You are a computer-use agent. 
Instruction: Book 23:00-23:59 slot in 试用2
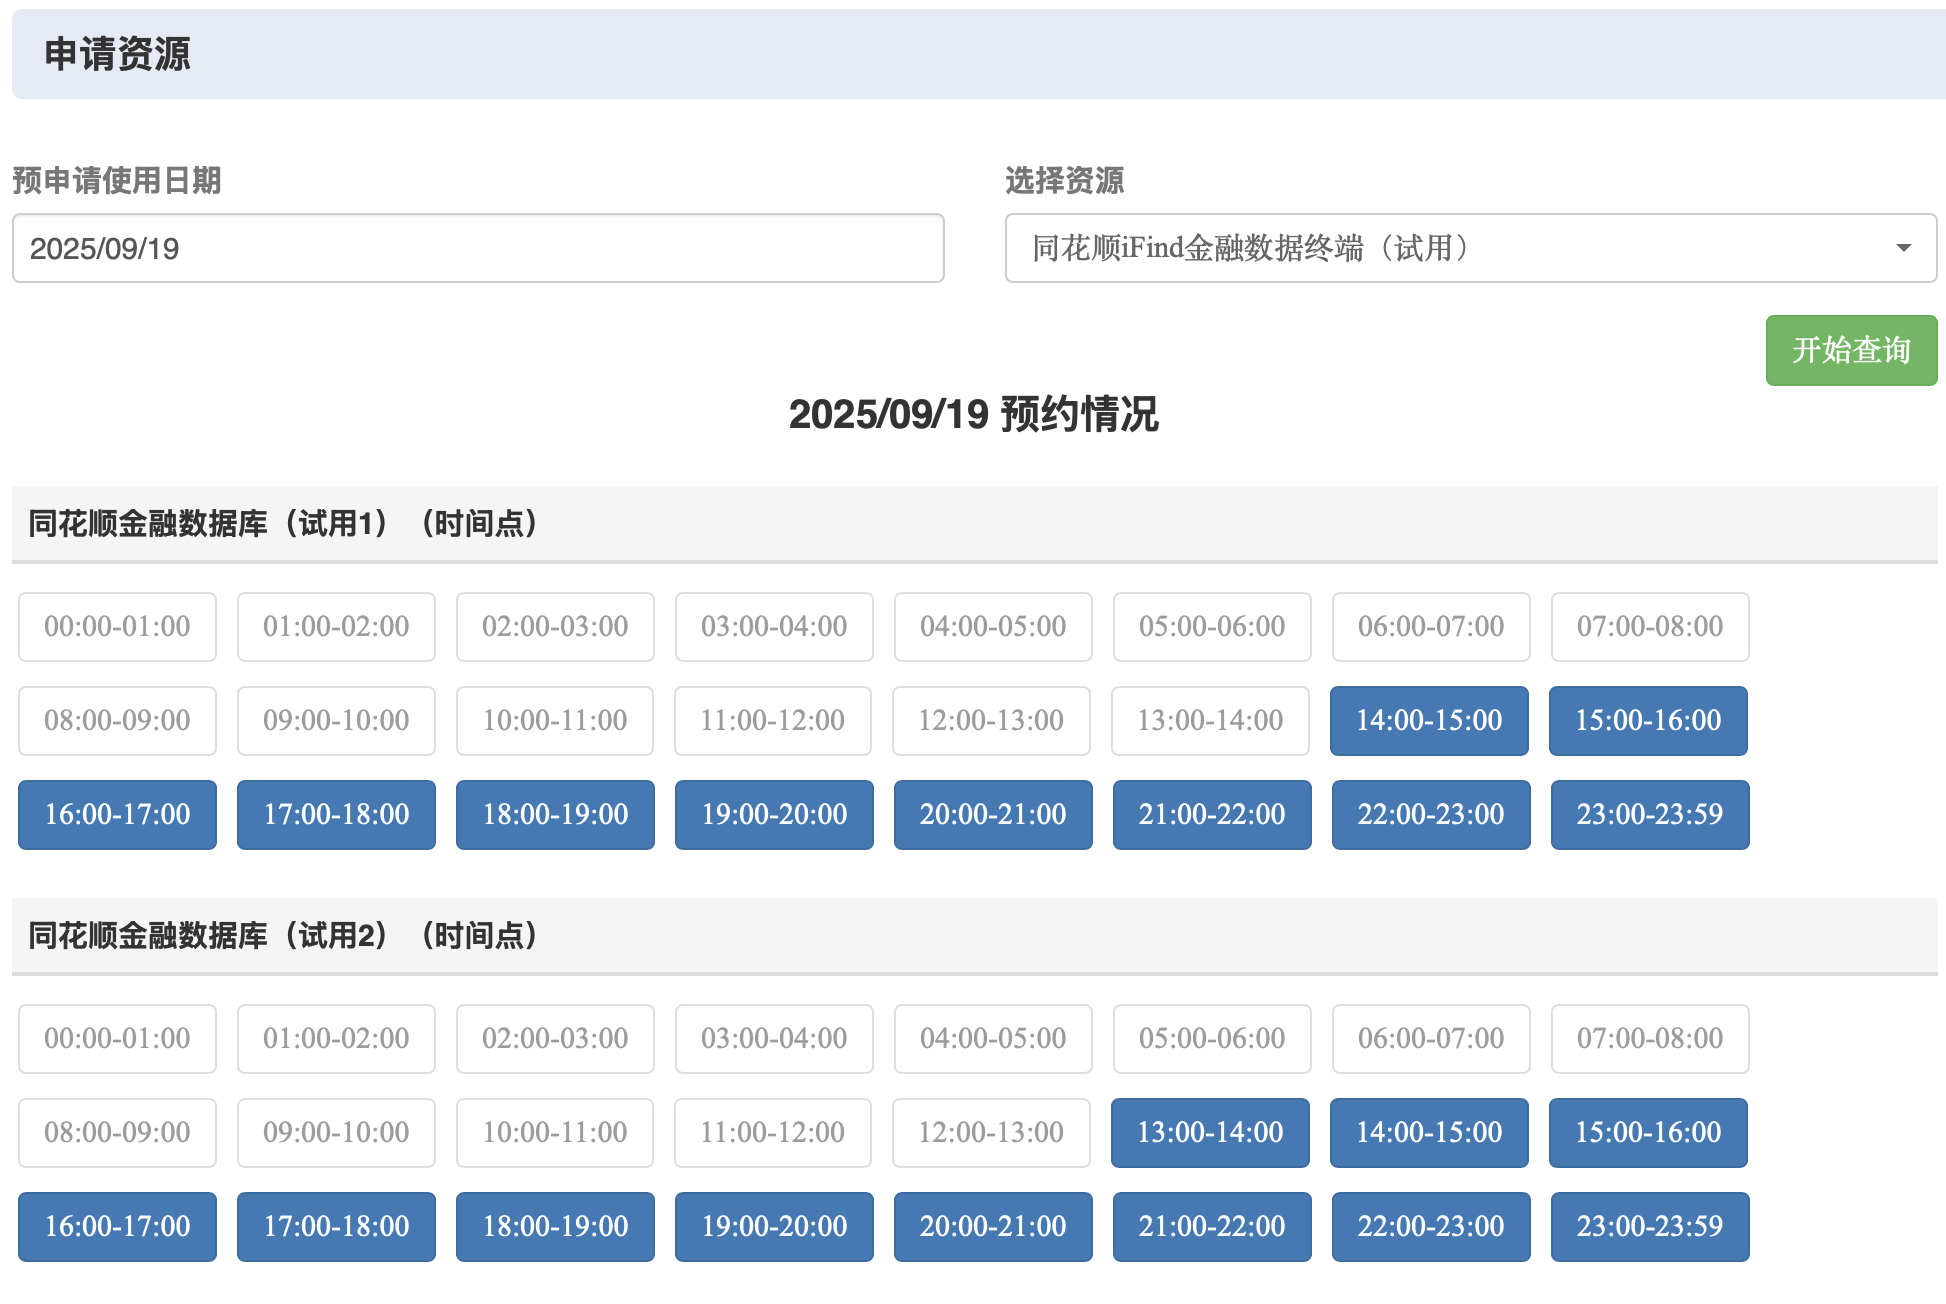click(1649, 1226)
